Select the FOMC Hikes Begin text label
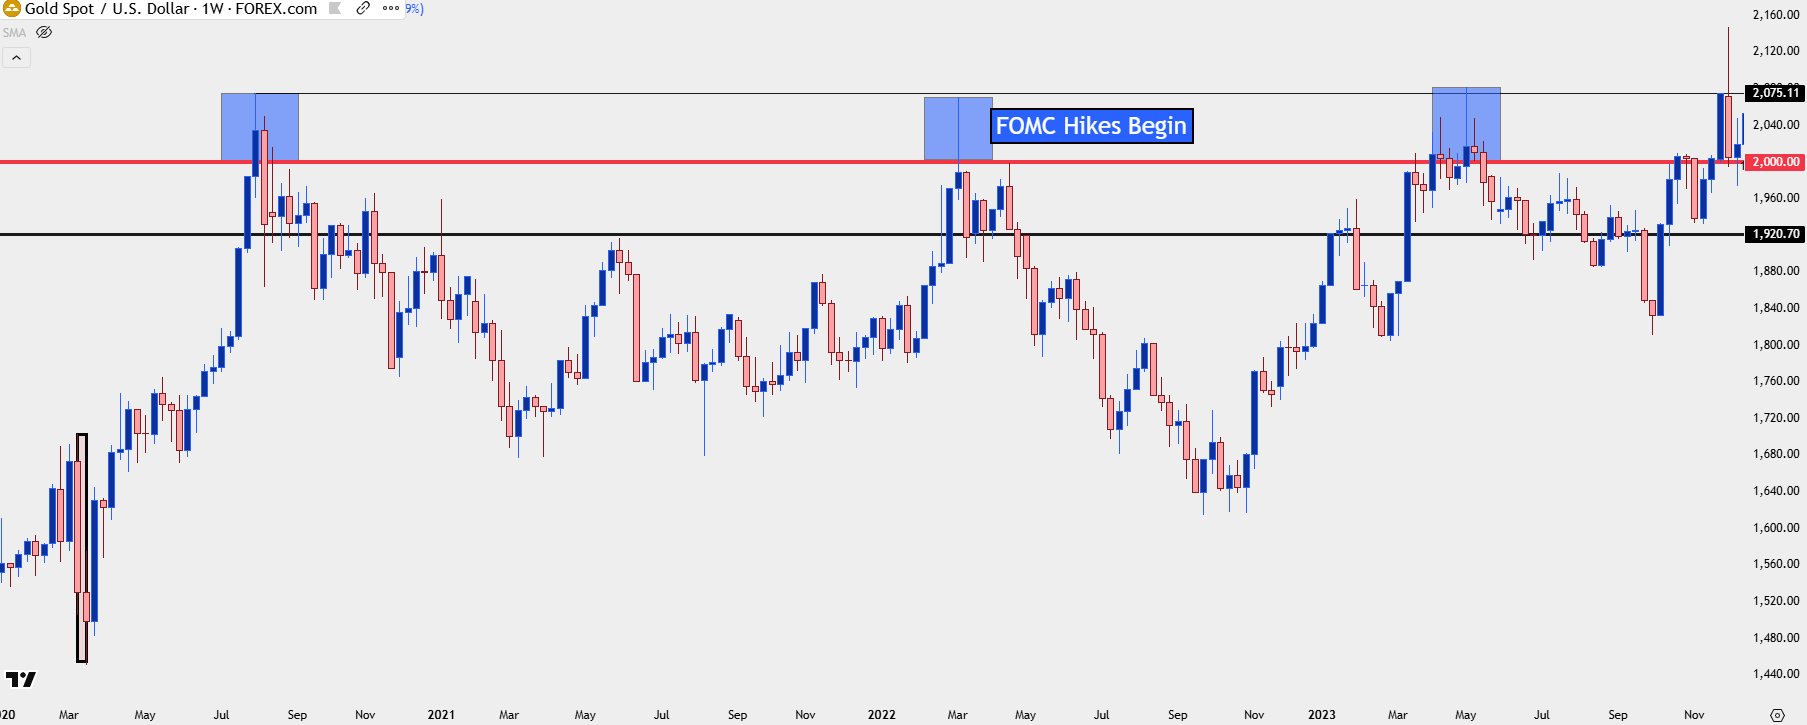This screenshot has height=725, width=1807. pos(1091,126)
